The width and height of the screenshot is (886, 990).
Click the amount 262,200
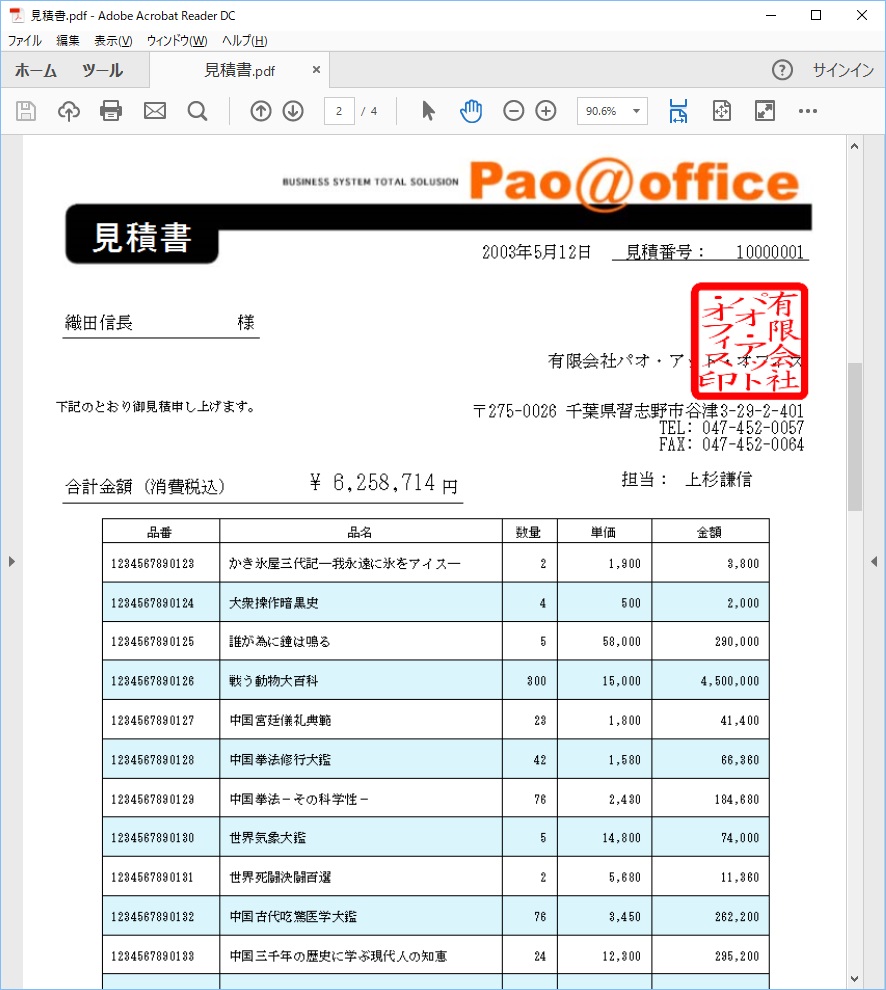737,917
